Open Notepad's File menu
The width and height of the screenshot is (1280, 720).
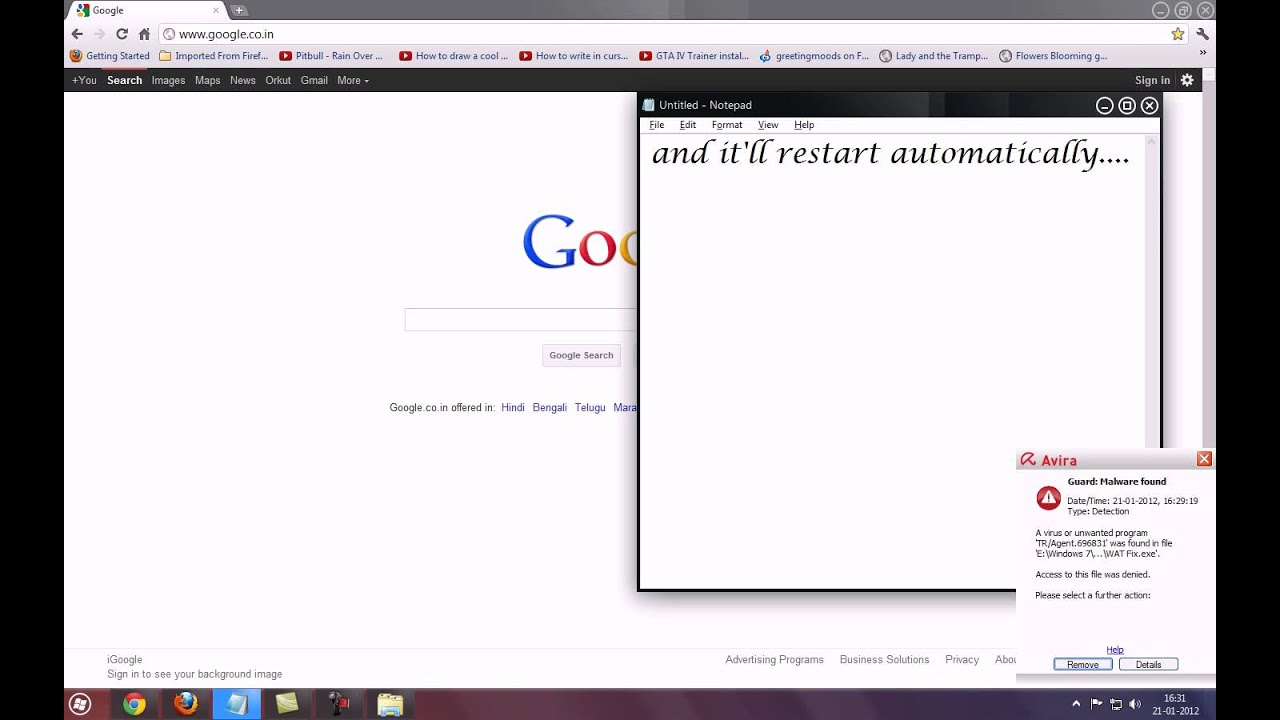coord(656,125)
